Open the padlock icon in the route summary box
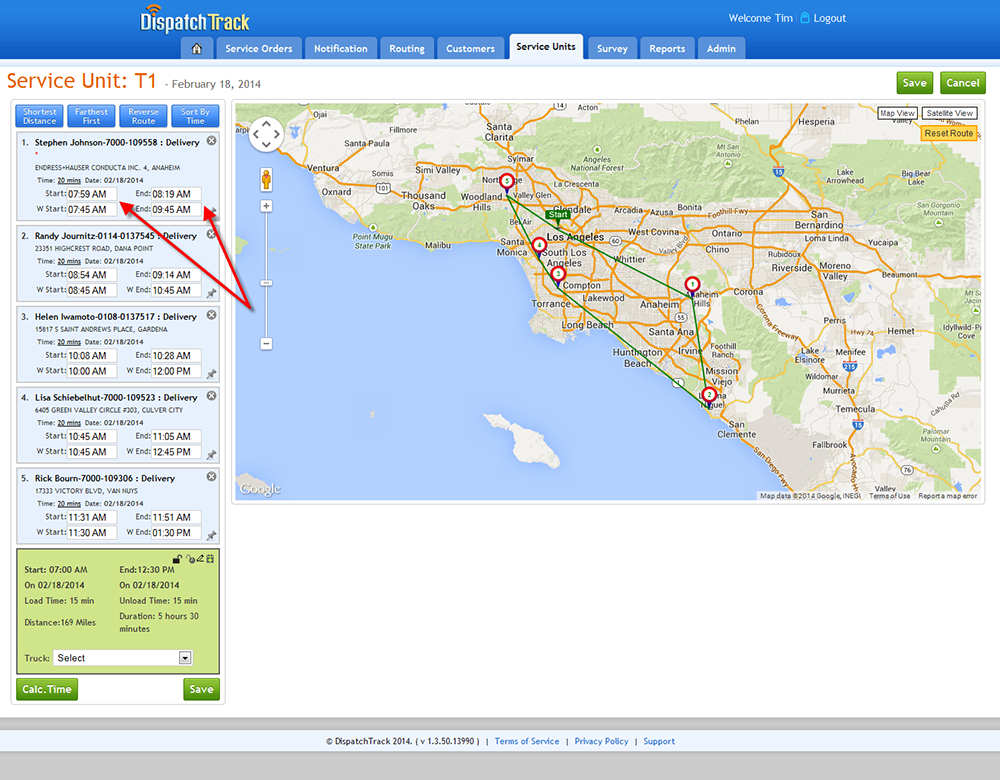Viewport: 1000px width, 780px height. click(176, 557)
